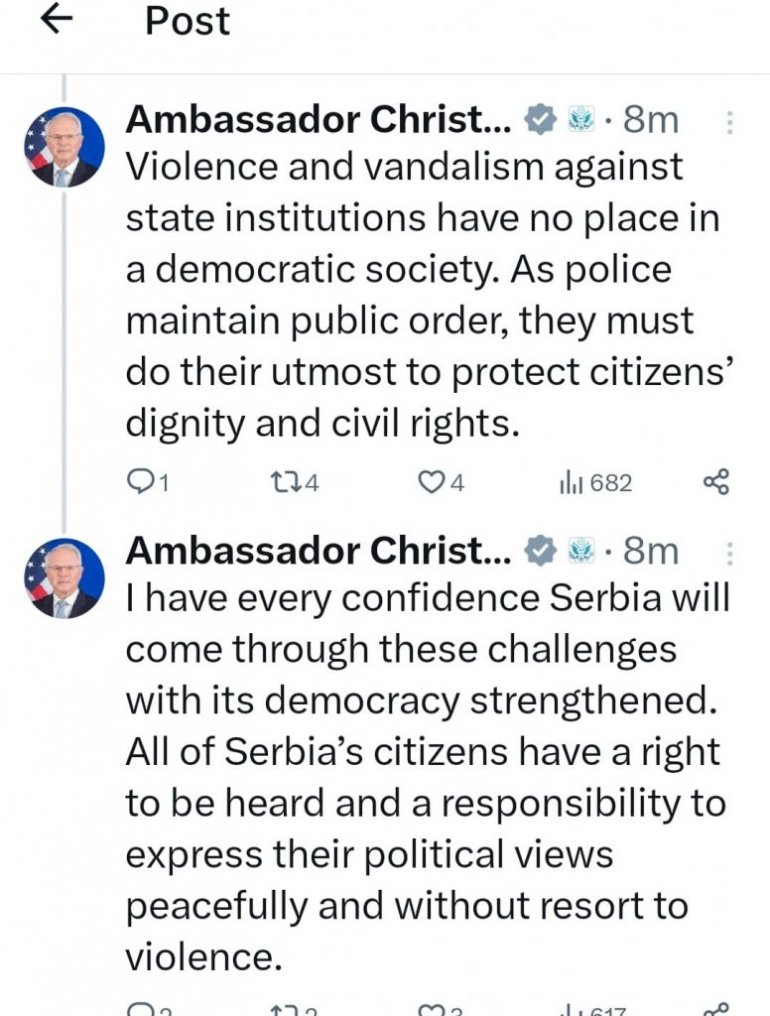Click the first post's 8m timestamp
This screenshot has height=1016, width=770.
point(650,121)
